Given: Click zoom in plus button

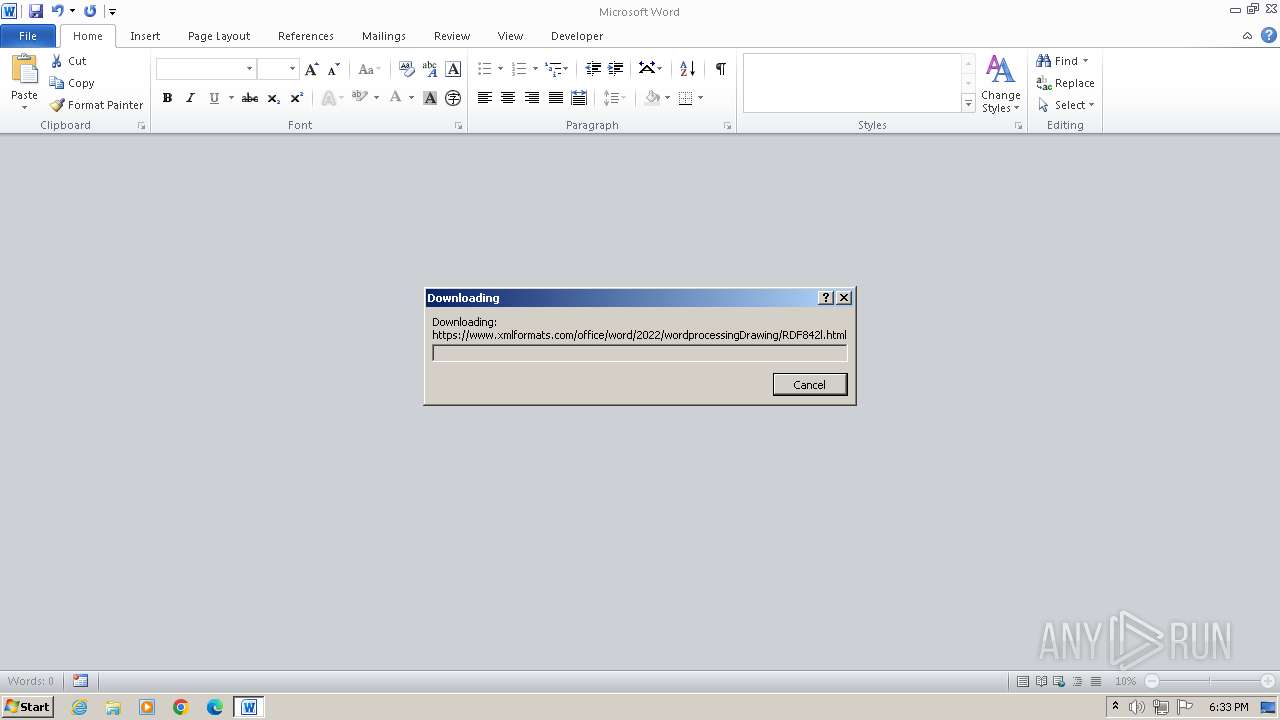Looking at the screenshot, I should pyautogui.click(x=1268, y=681).
